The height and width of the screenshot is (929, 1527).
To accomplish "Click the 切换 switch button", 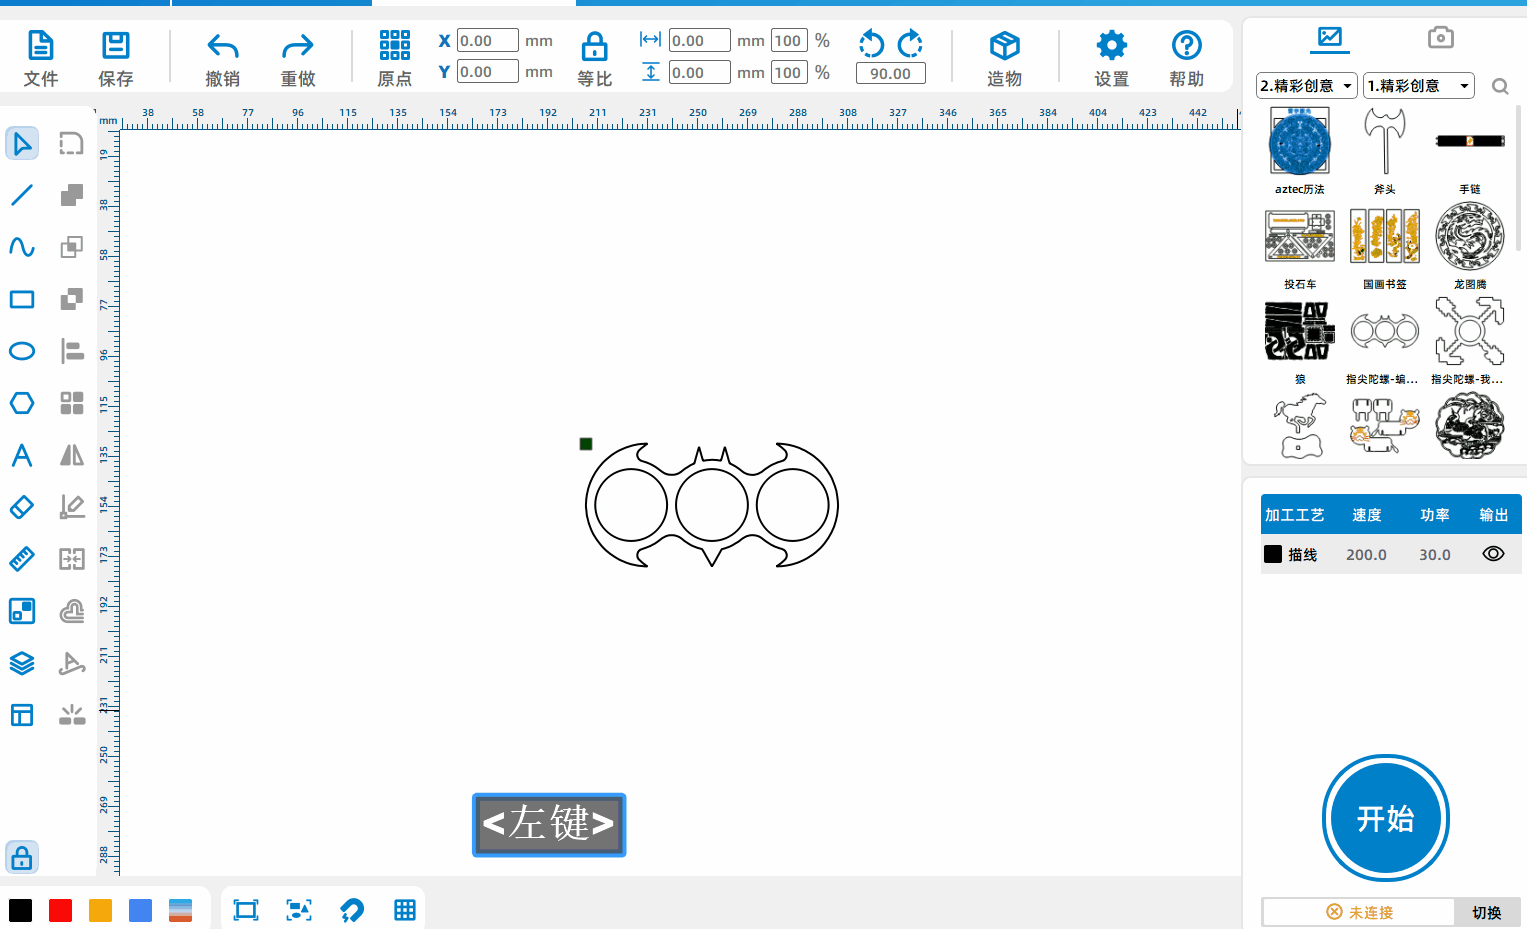I will (x=1487, y=912).
